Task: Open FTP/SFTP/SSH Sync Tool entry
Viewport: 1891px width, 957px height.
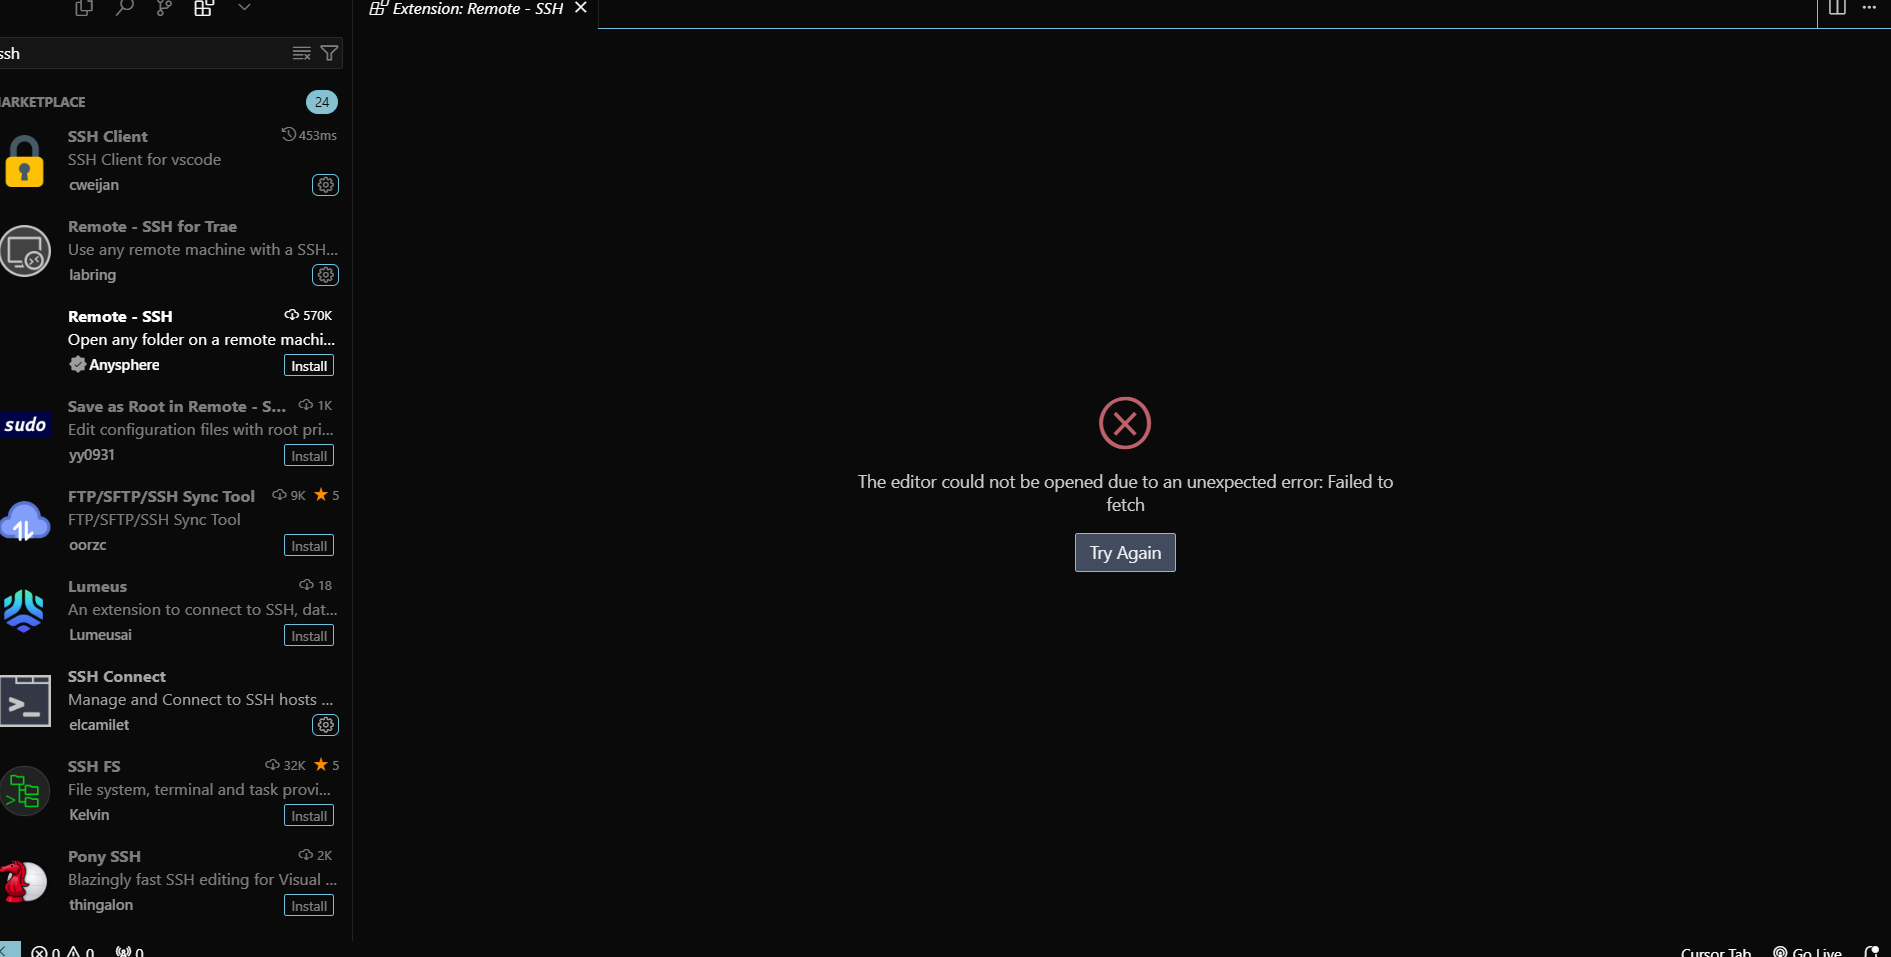Action: pyautogui.click(x=176, y=521)
